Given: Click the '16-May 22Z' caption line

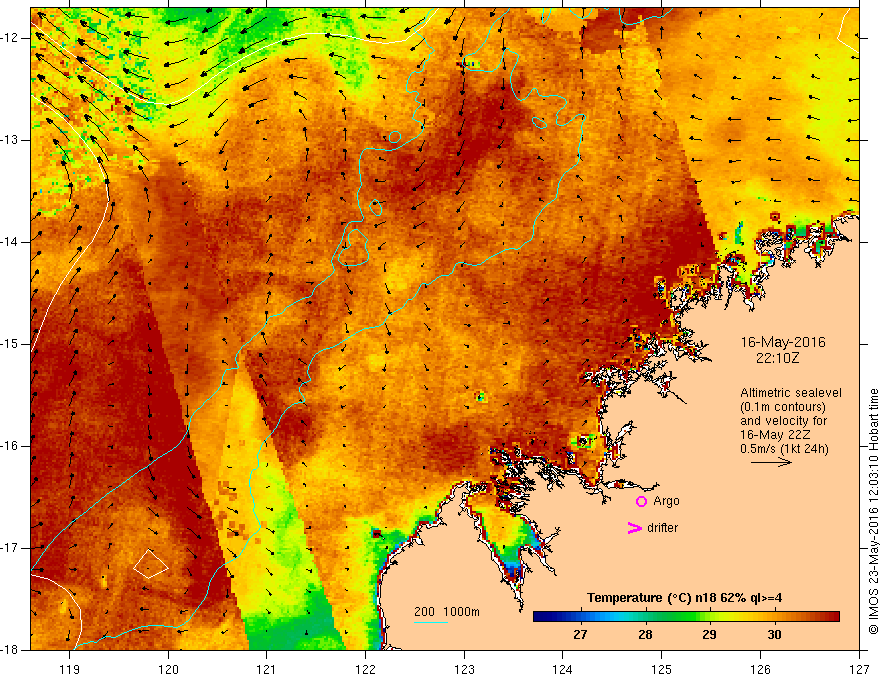Looking at the screenshot, I should click(775, 435).
